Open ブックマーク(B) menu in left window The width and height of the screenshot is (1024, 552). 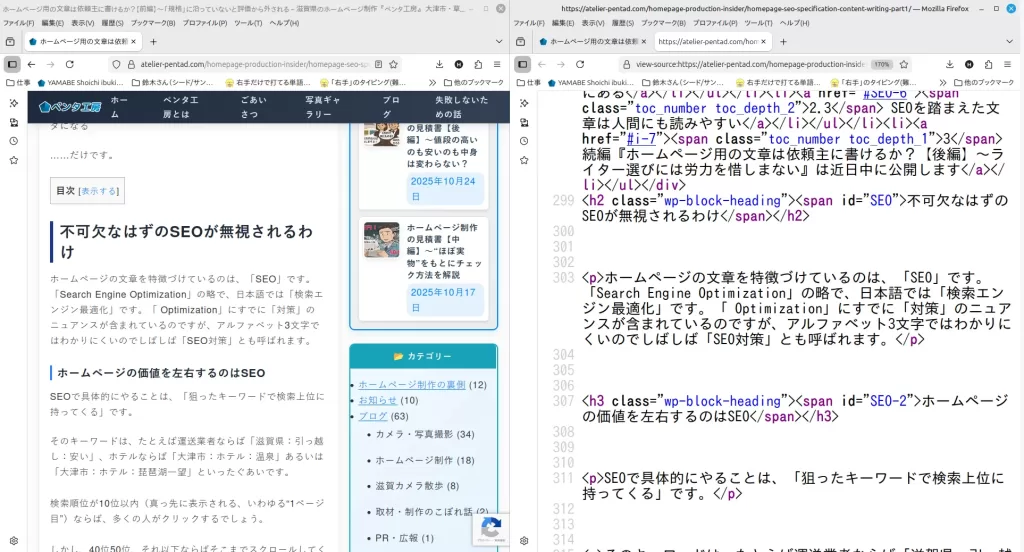pyautogui.click(x=153, y=23)
